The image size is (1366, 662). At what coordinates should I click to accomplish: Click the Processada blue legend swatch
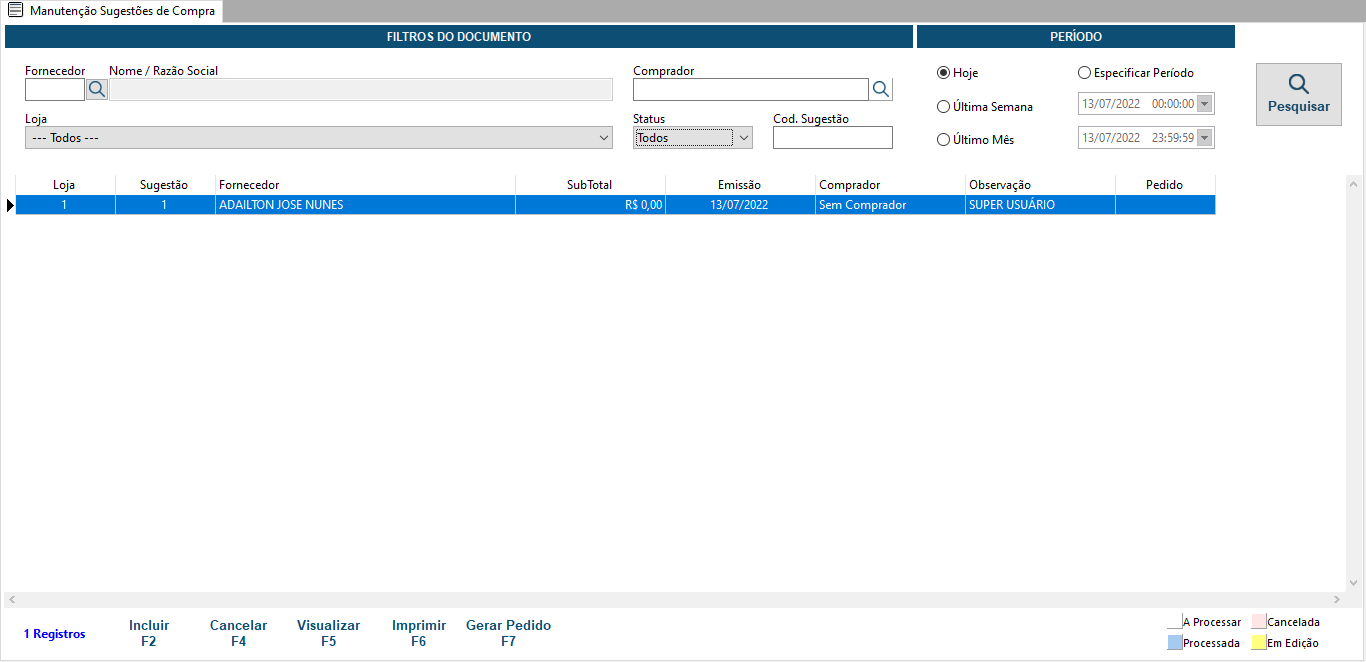[x=1174, y=643]
